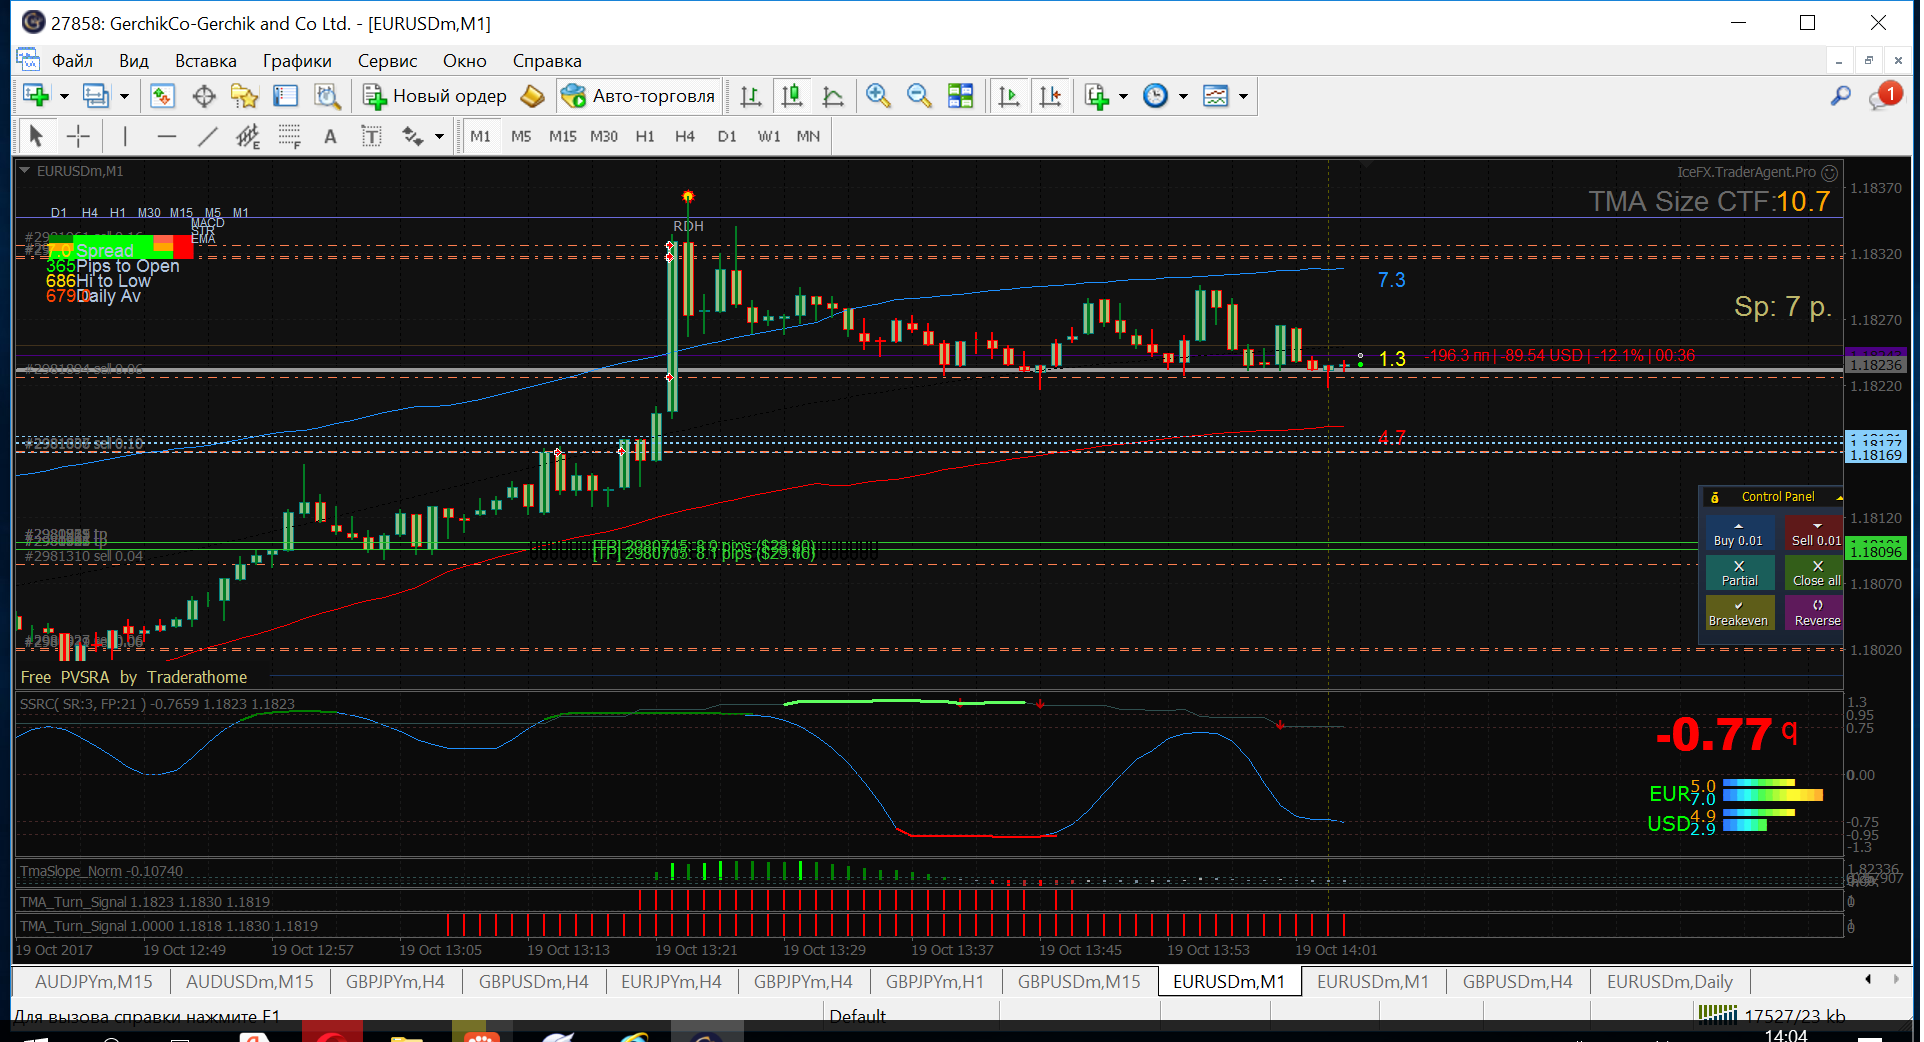Open the new chart icon
The image size is (1924, 1042).
tap(37, 96)
